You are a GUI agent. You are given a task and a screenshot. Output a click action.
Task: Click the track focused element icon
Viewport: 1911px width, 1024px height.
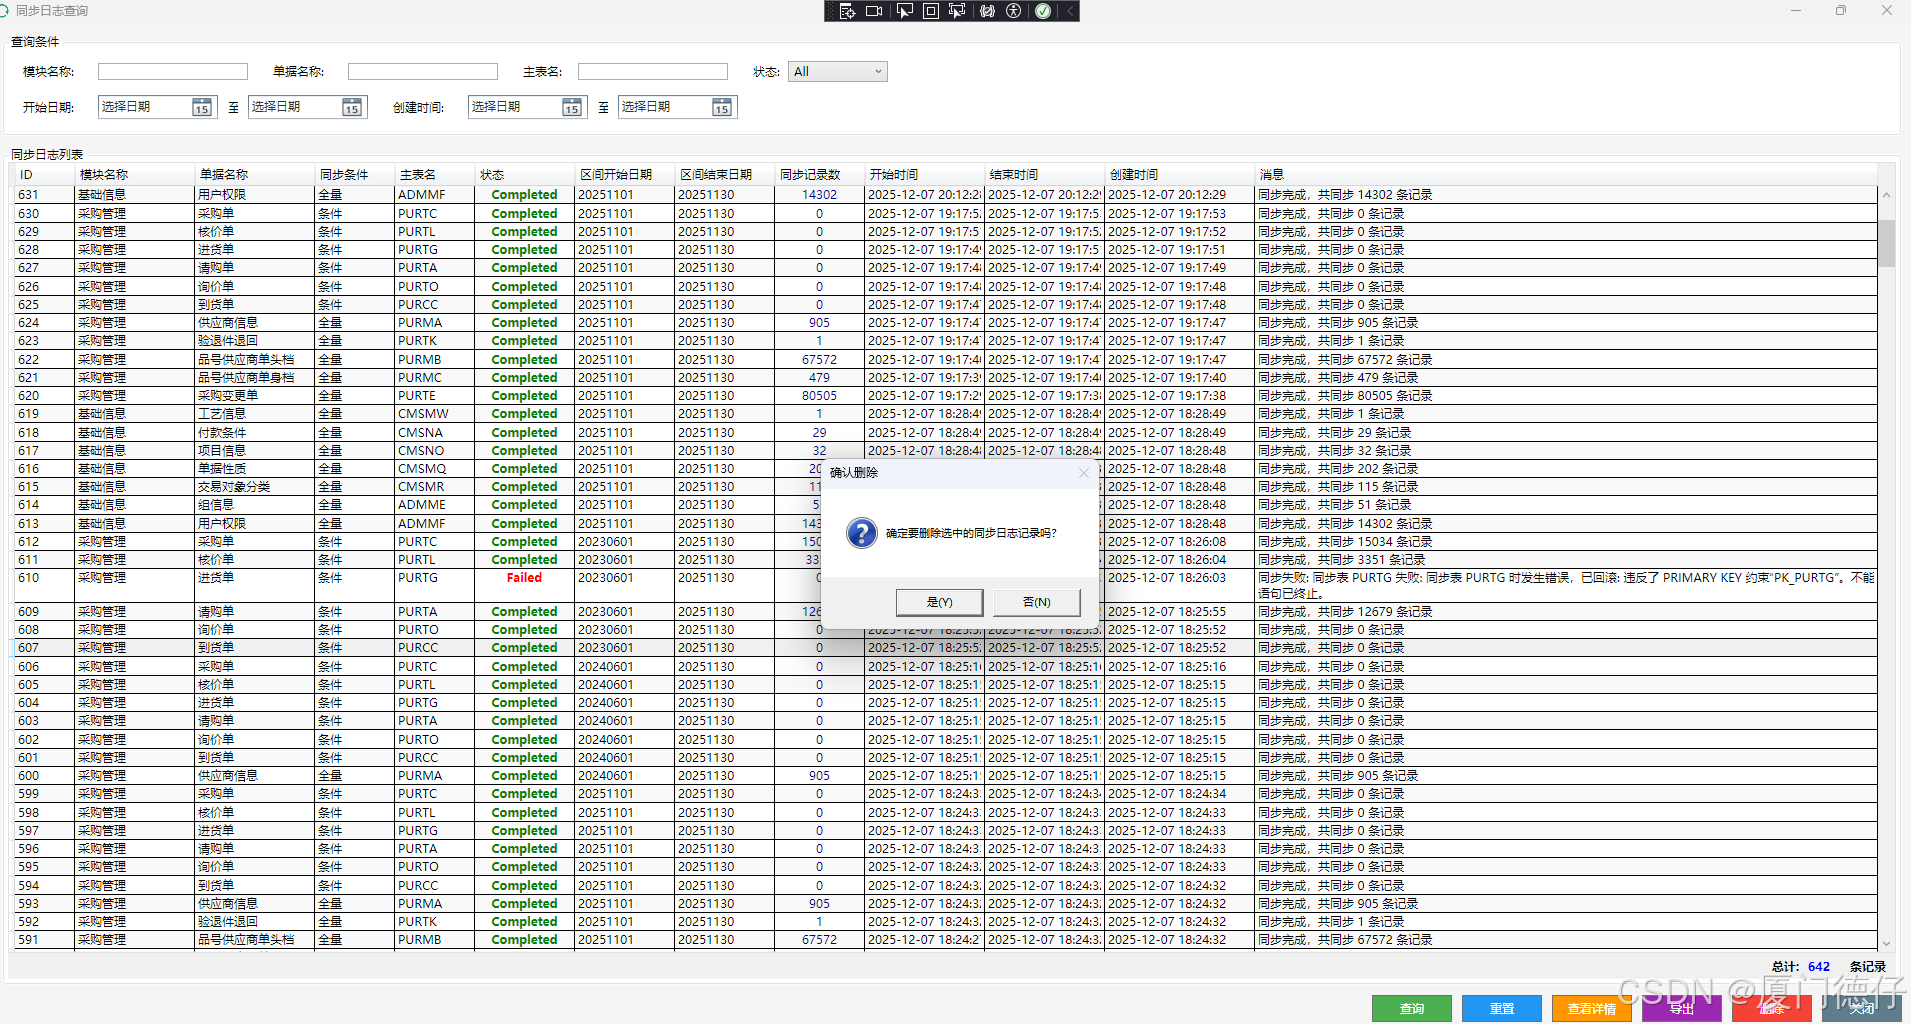tap(957, 11)
